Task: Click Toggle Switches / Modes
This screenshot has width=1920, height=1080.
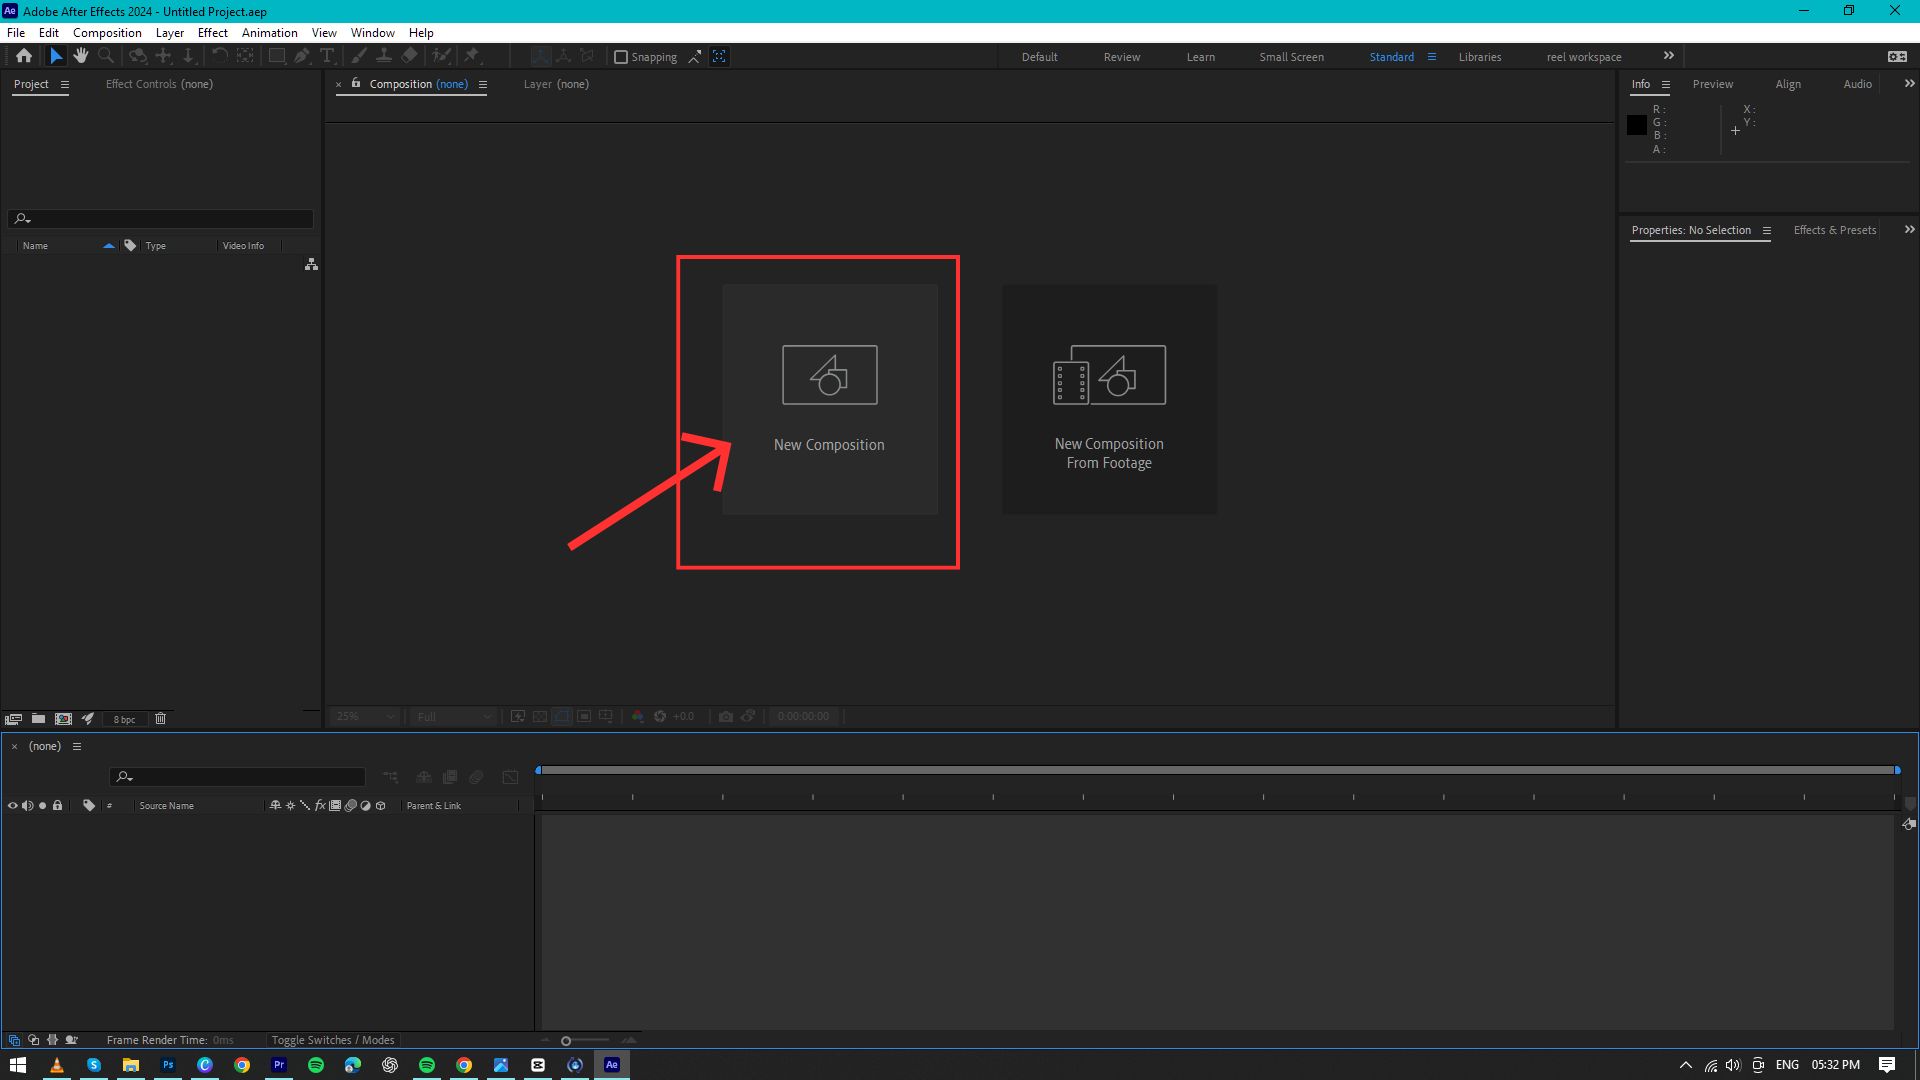Action: coord(333,1040)
